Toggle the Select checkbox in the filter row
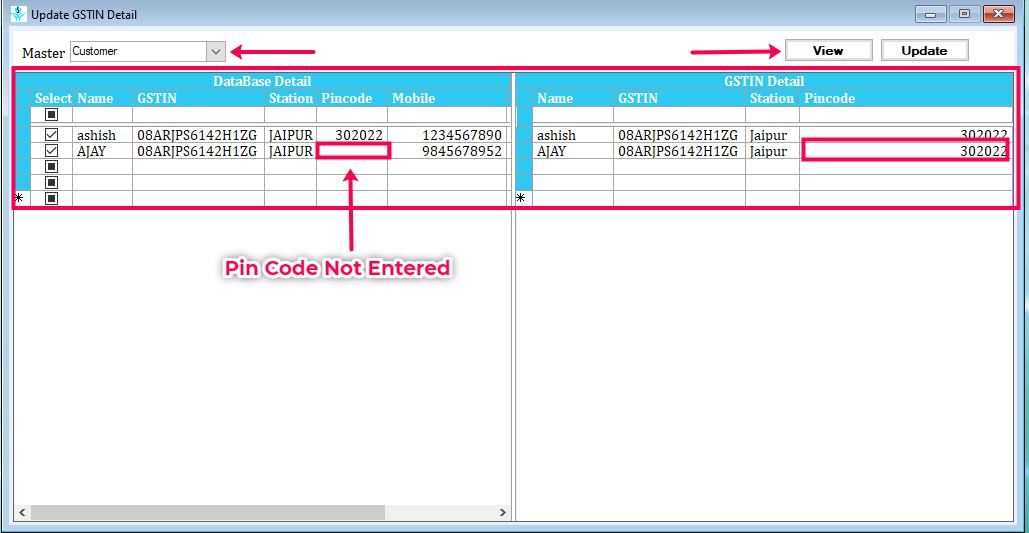The width and height of the screenshot is (1029, 533). click(51, 114)
